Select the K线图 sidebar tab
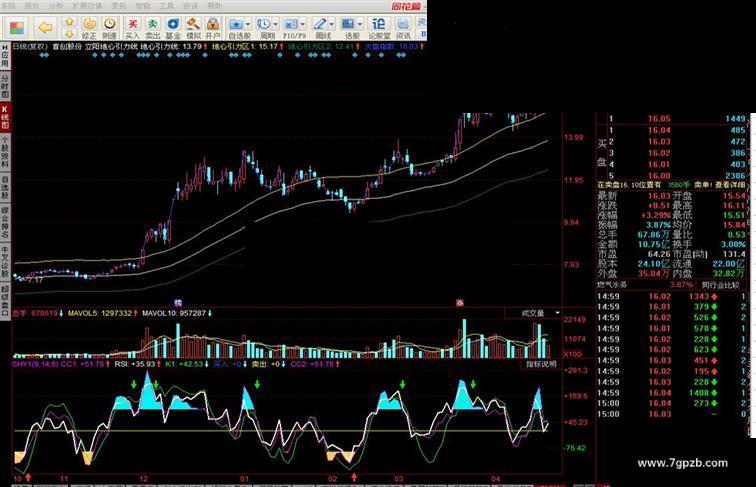 (x=5, y=117)
